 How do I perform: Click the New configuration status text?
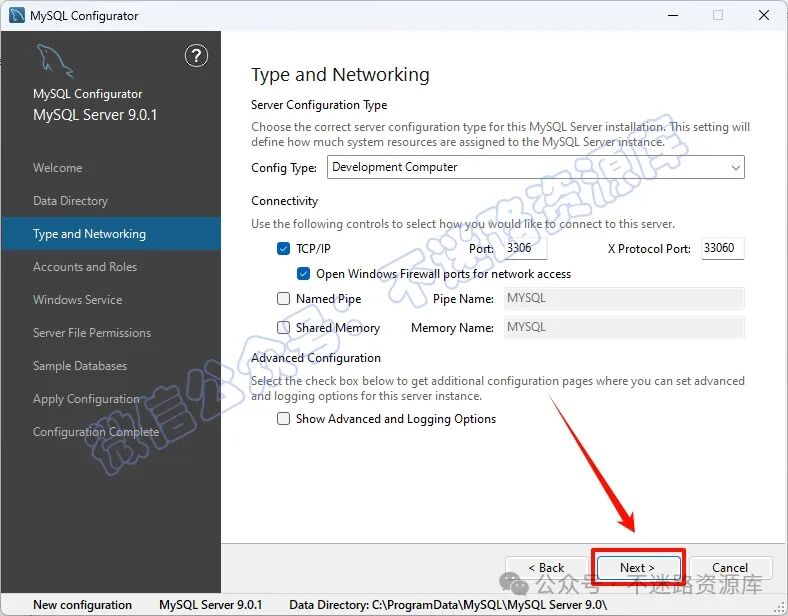tap(82, 605)
